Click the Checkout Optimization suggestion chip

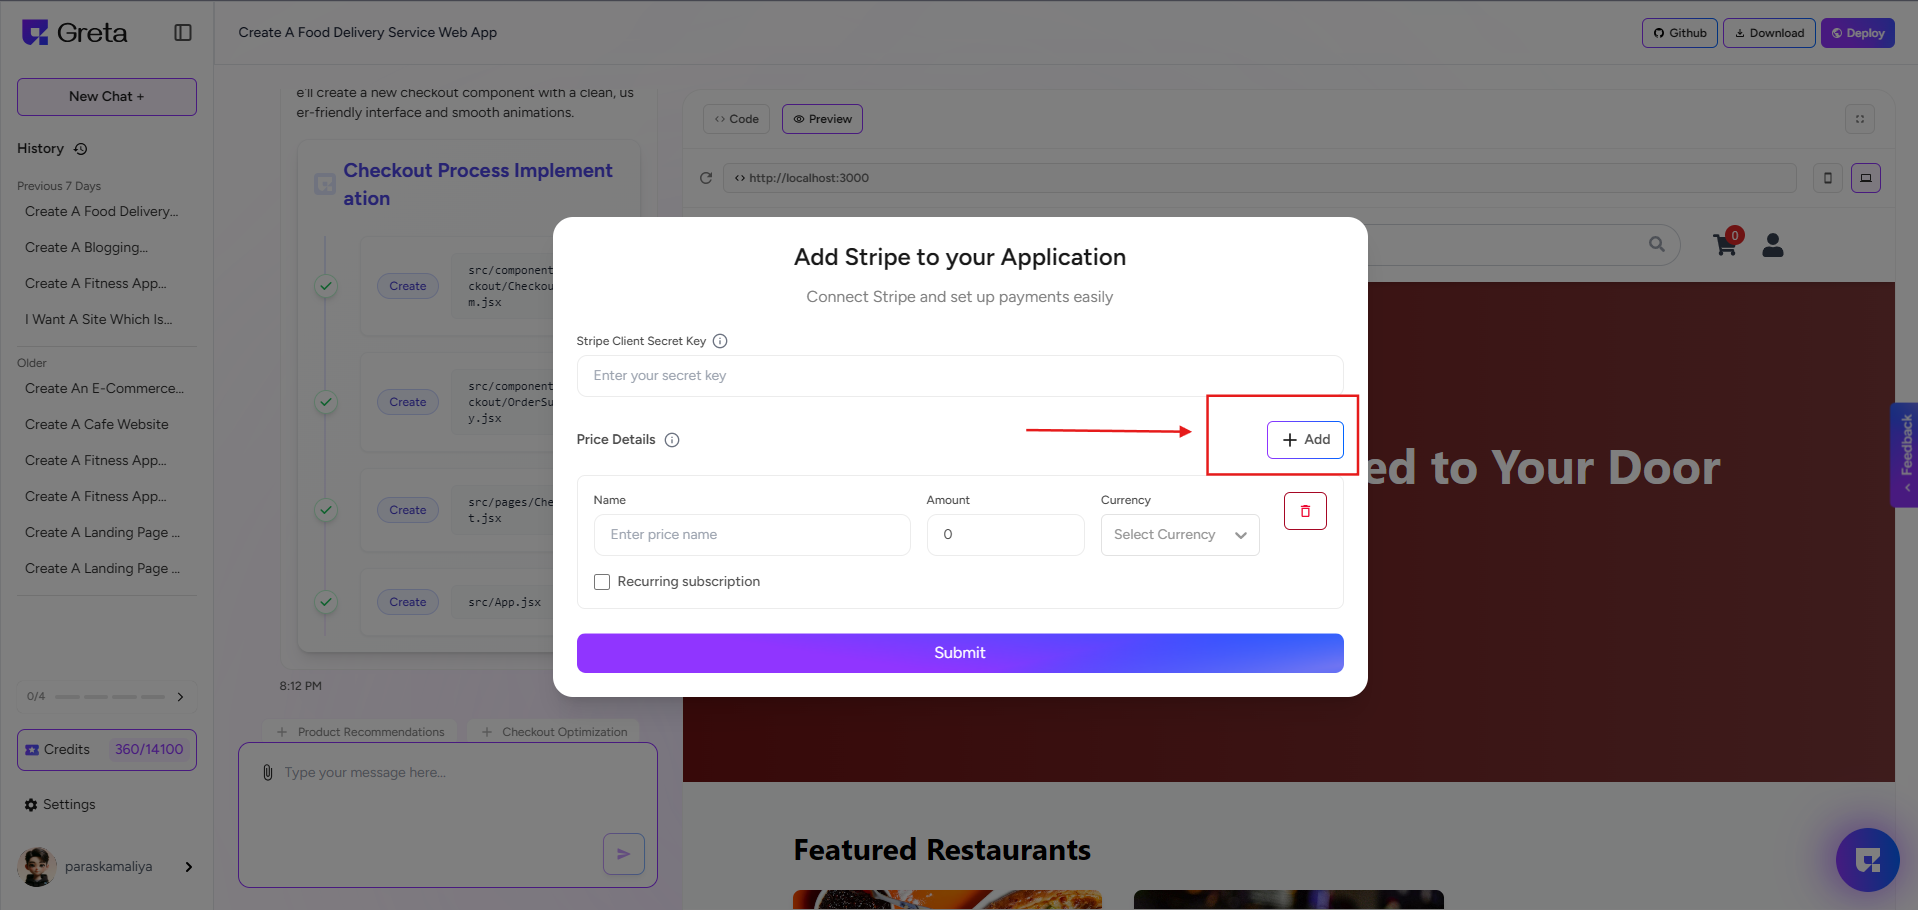555,732
